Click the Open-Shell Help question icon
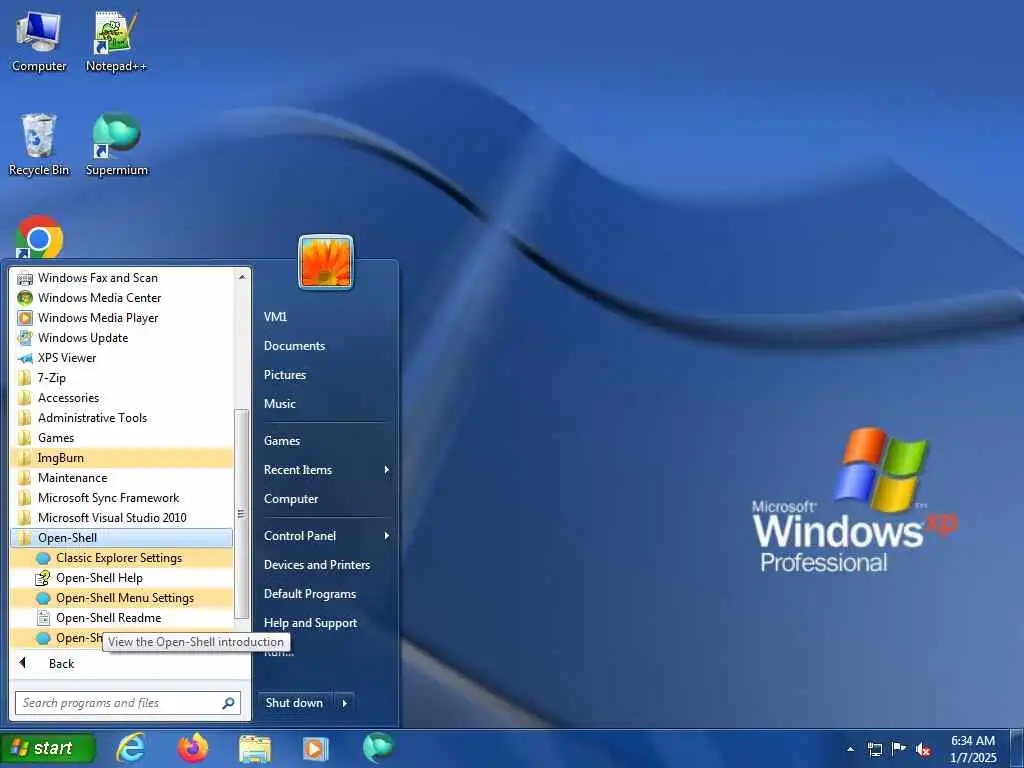This screenshot has width=1024, height=768. pos(43,578)
